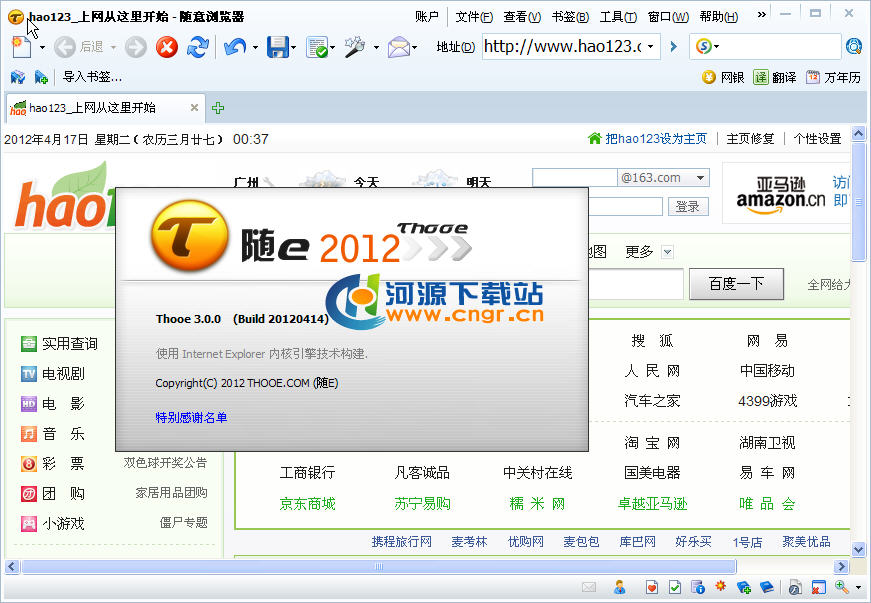Click the popup blocker icon in status bar
The height and width of the screenshot is (603, 871).
tap(819, 587)
